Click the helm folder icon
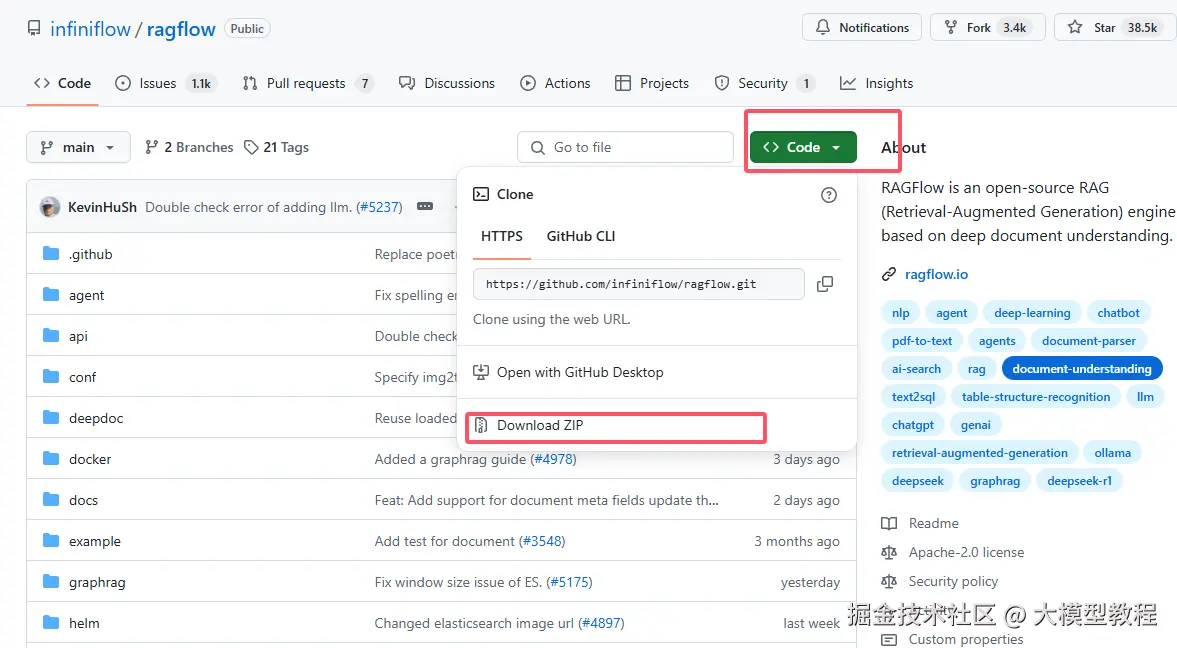The height and width of the screenshot is (648, 1177). [x=51, y=622]
